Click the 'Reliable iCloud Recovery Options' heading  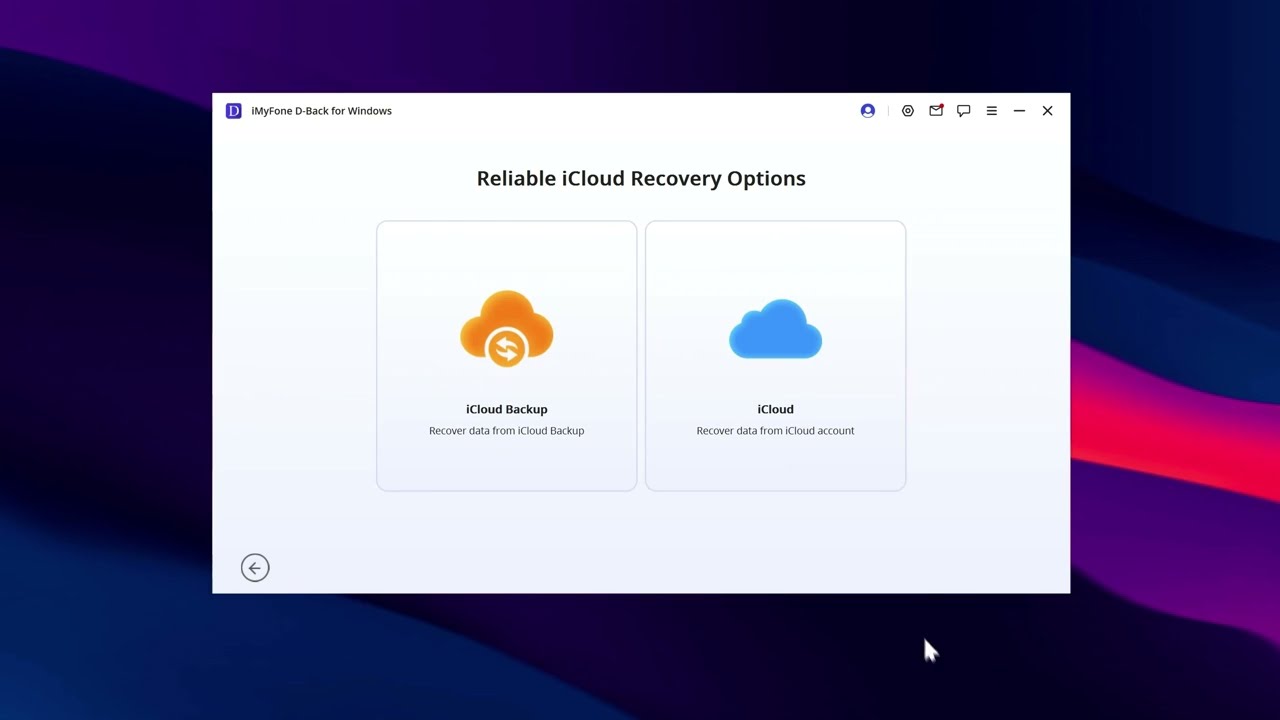tap(641, 178)
